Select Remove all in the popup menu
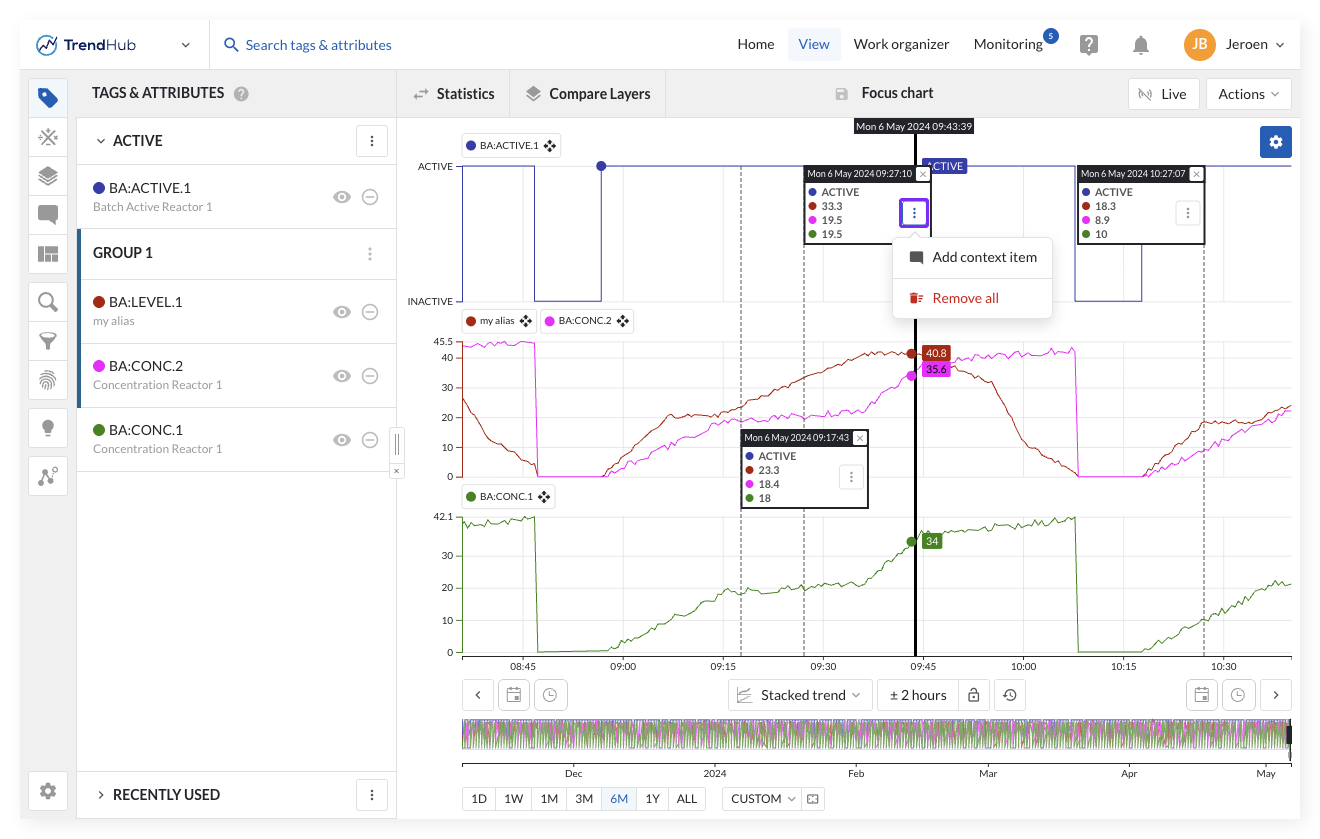The width and height of the screenshot is (1320, 839). [x=965, y=298]
